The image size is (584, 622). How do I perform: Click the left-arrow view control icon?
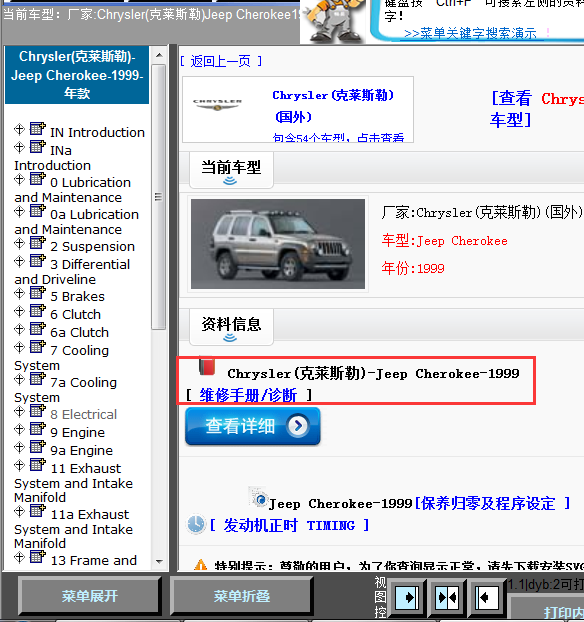click(486, 596)
